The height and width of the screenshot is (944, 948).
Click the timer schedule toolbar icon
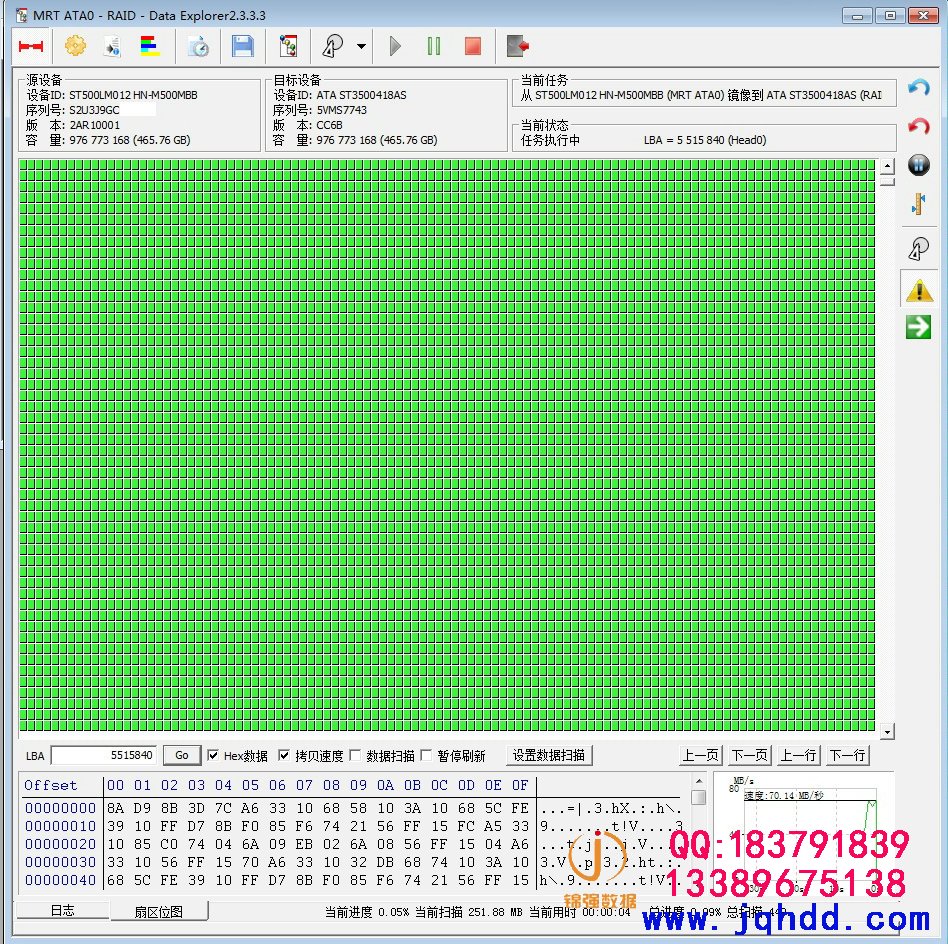point(198,46)
